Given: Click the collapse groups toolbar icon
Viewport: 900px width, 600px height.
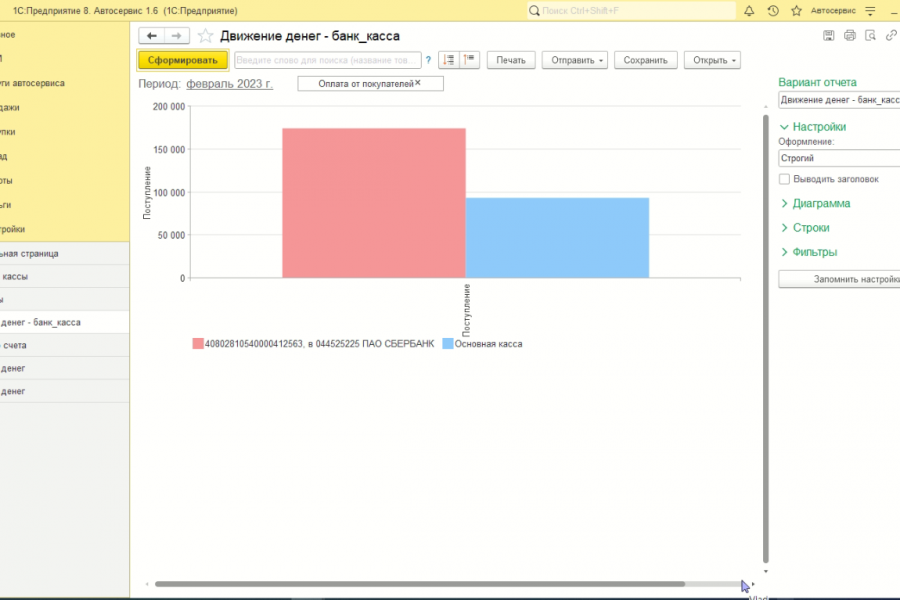Looking at the screenshot, I should click(469, 60).
